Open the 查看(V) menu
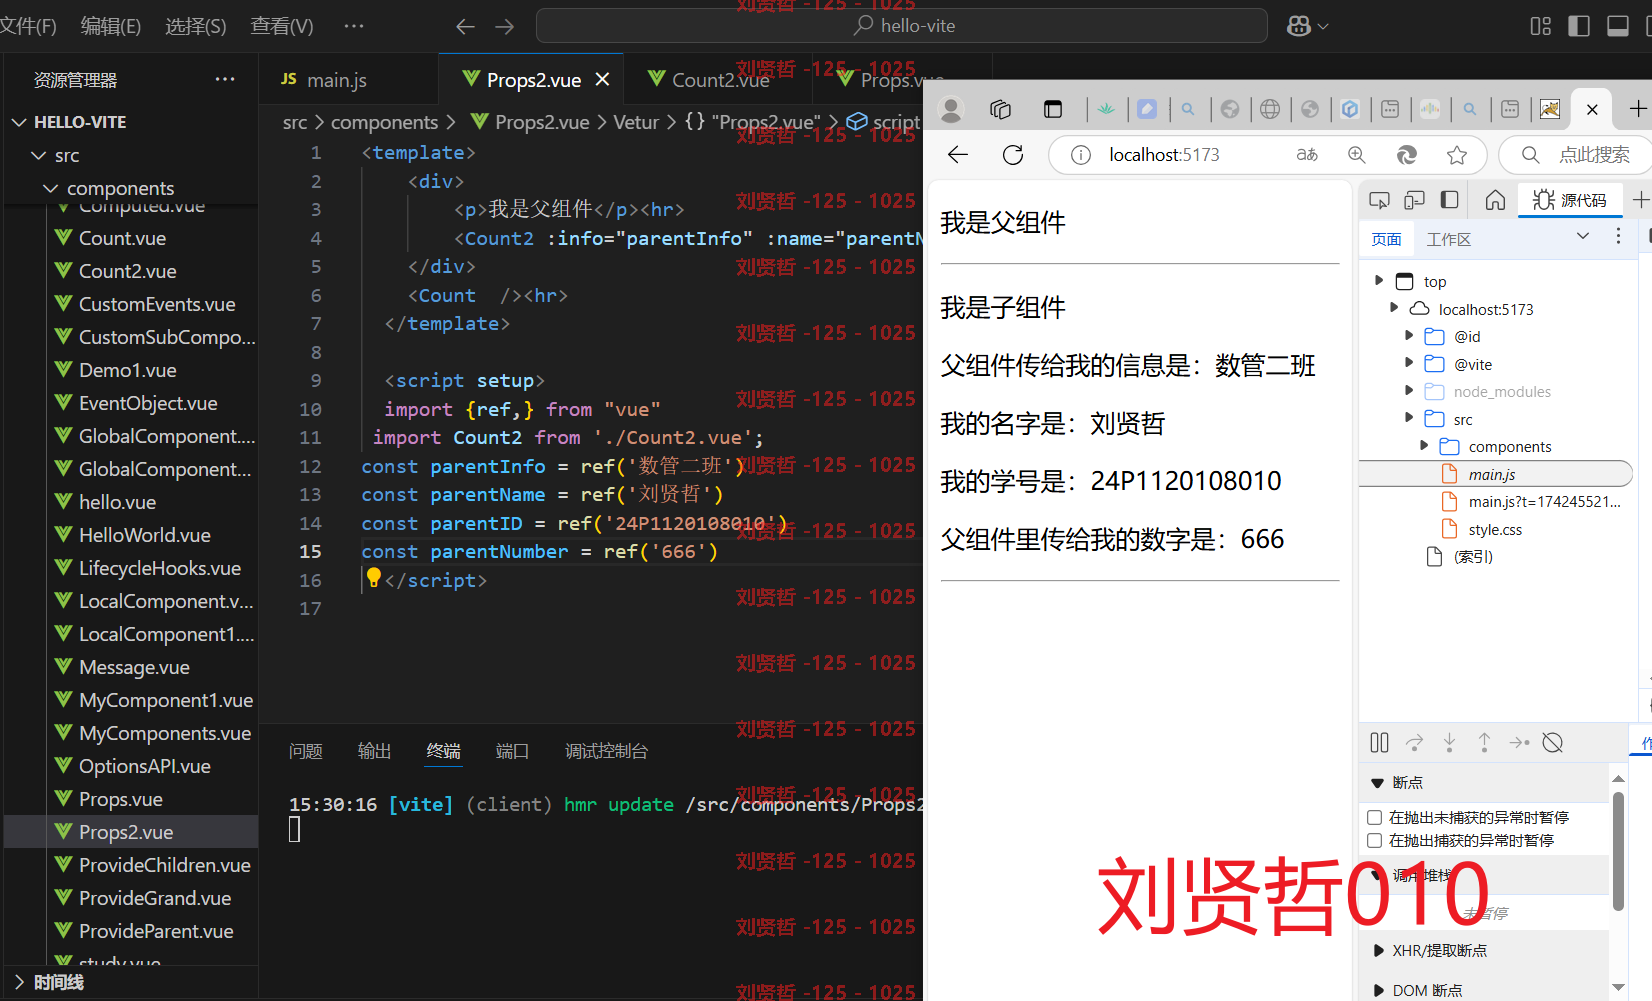Viewport: 1652px width, 1001px height. [282, 26]
